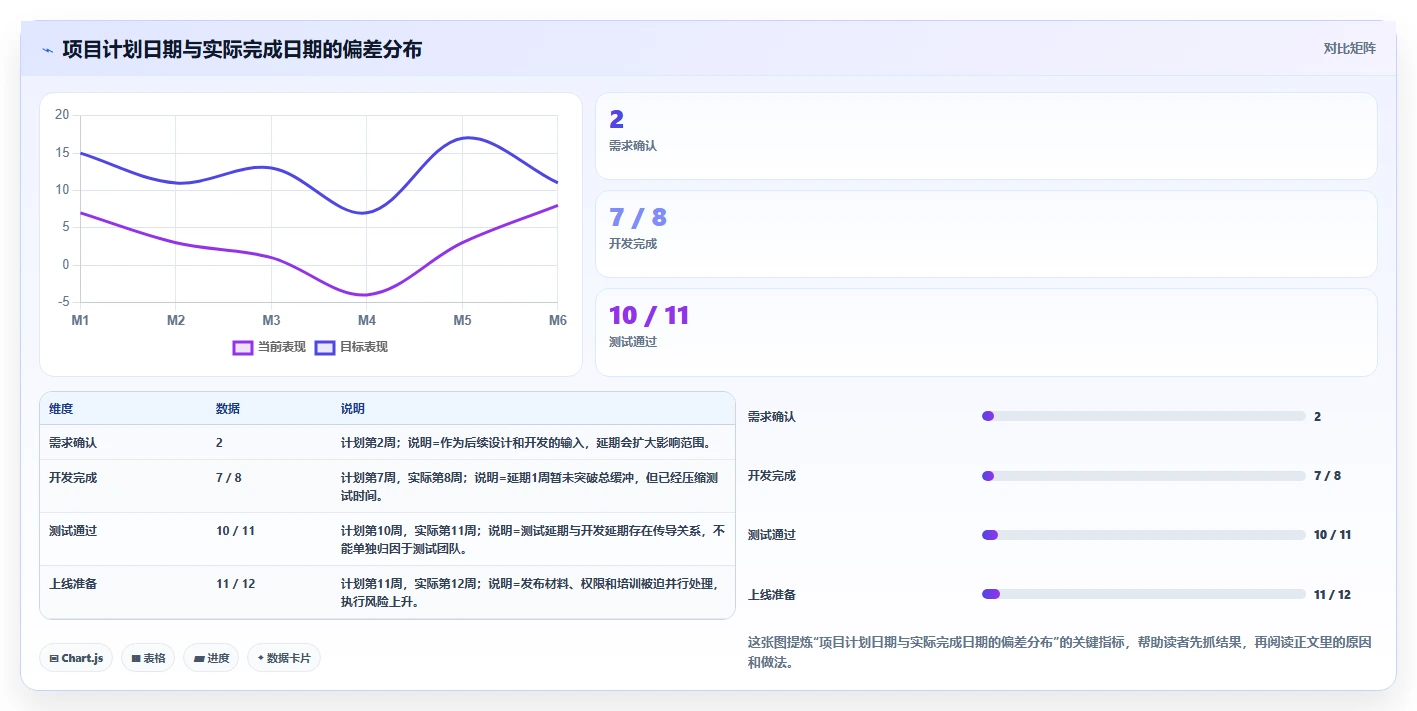Image resolution: width=1417 pixels, height=711 pixels.
Task: Open the 测试通过 data card showing 10 / 11
Action: click(986, 332)
